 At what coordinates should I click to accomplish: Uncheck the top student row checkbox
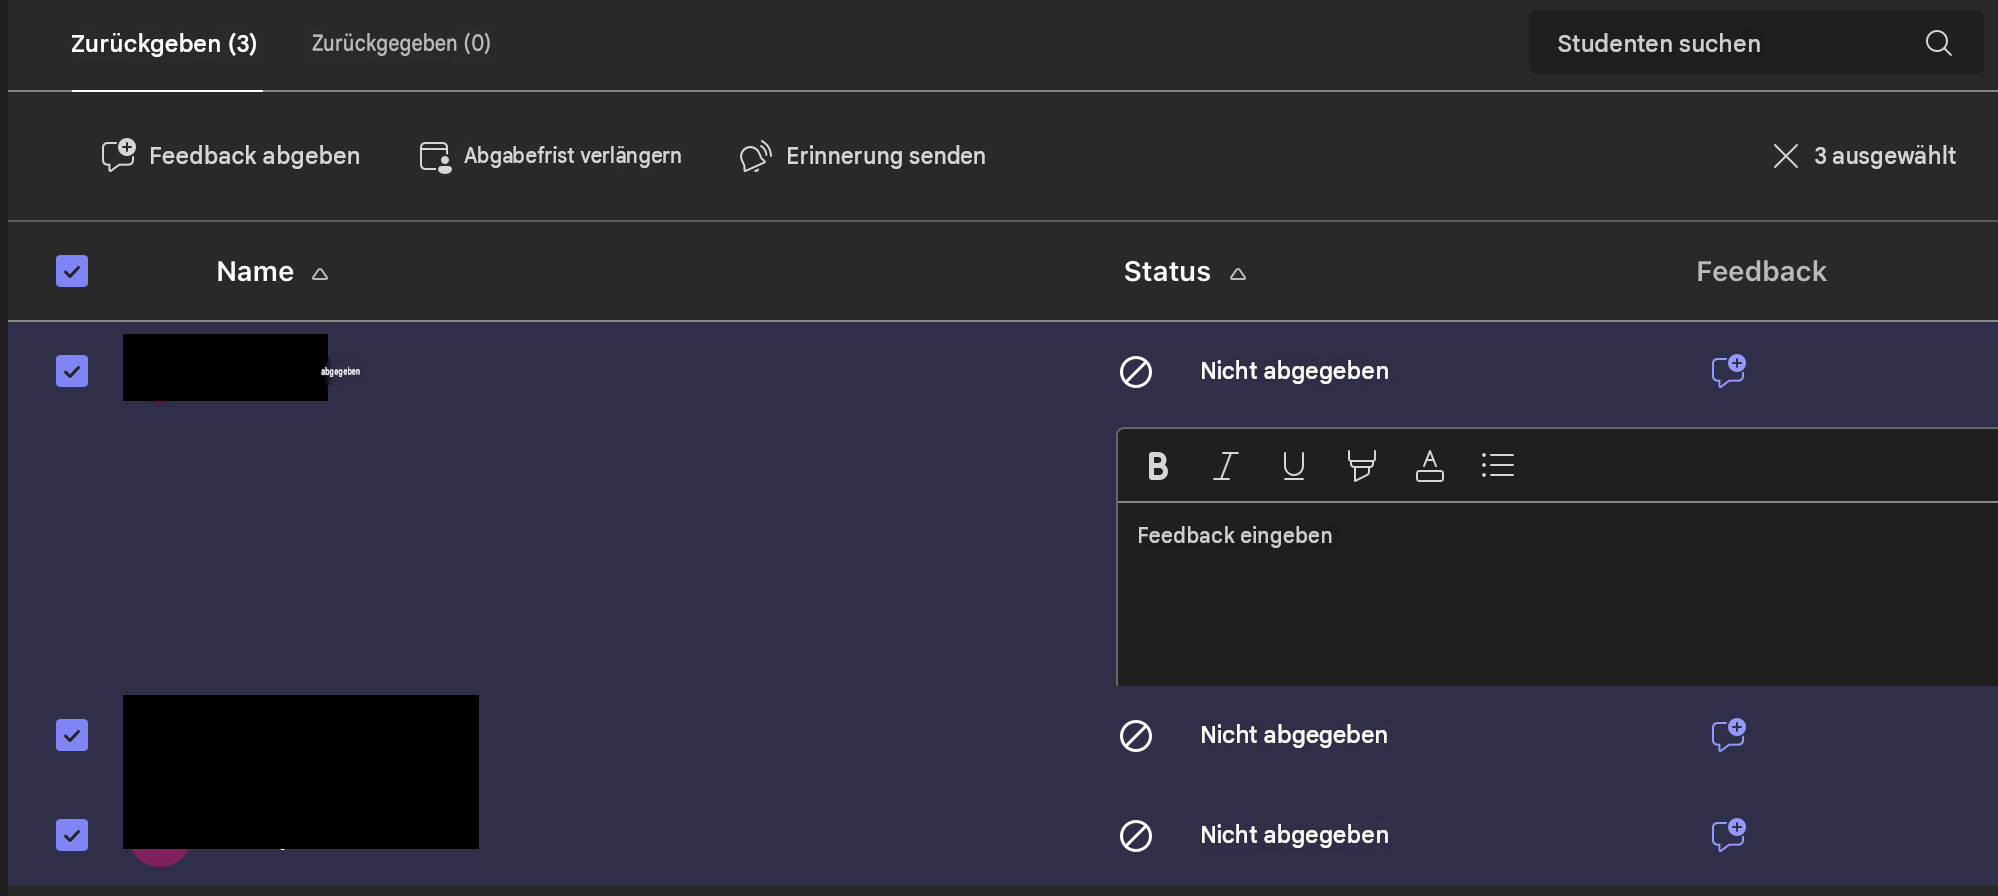pyautogui.click(x=72, y=371)
